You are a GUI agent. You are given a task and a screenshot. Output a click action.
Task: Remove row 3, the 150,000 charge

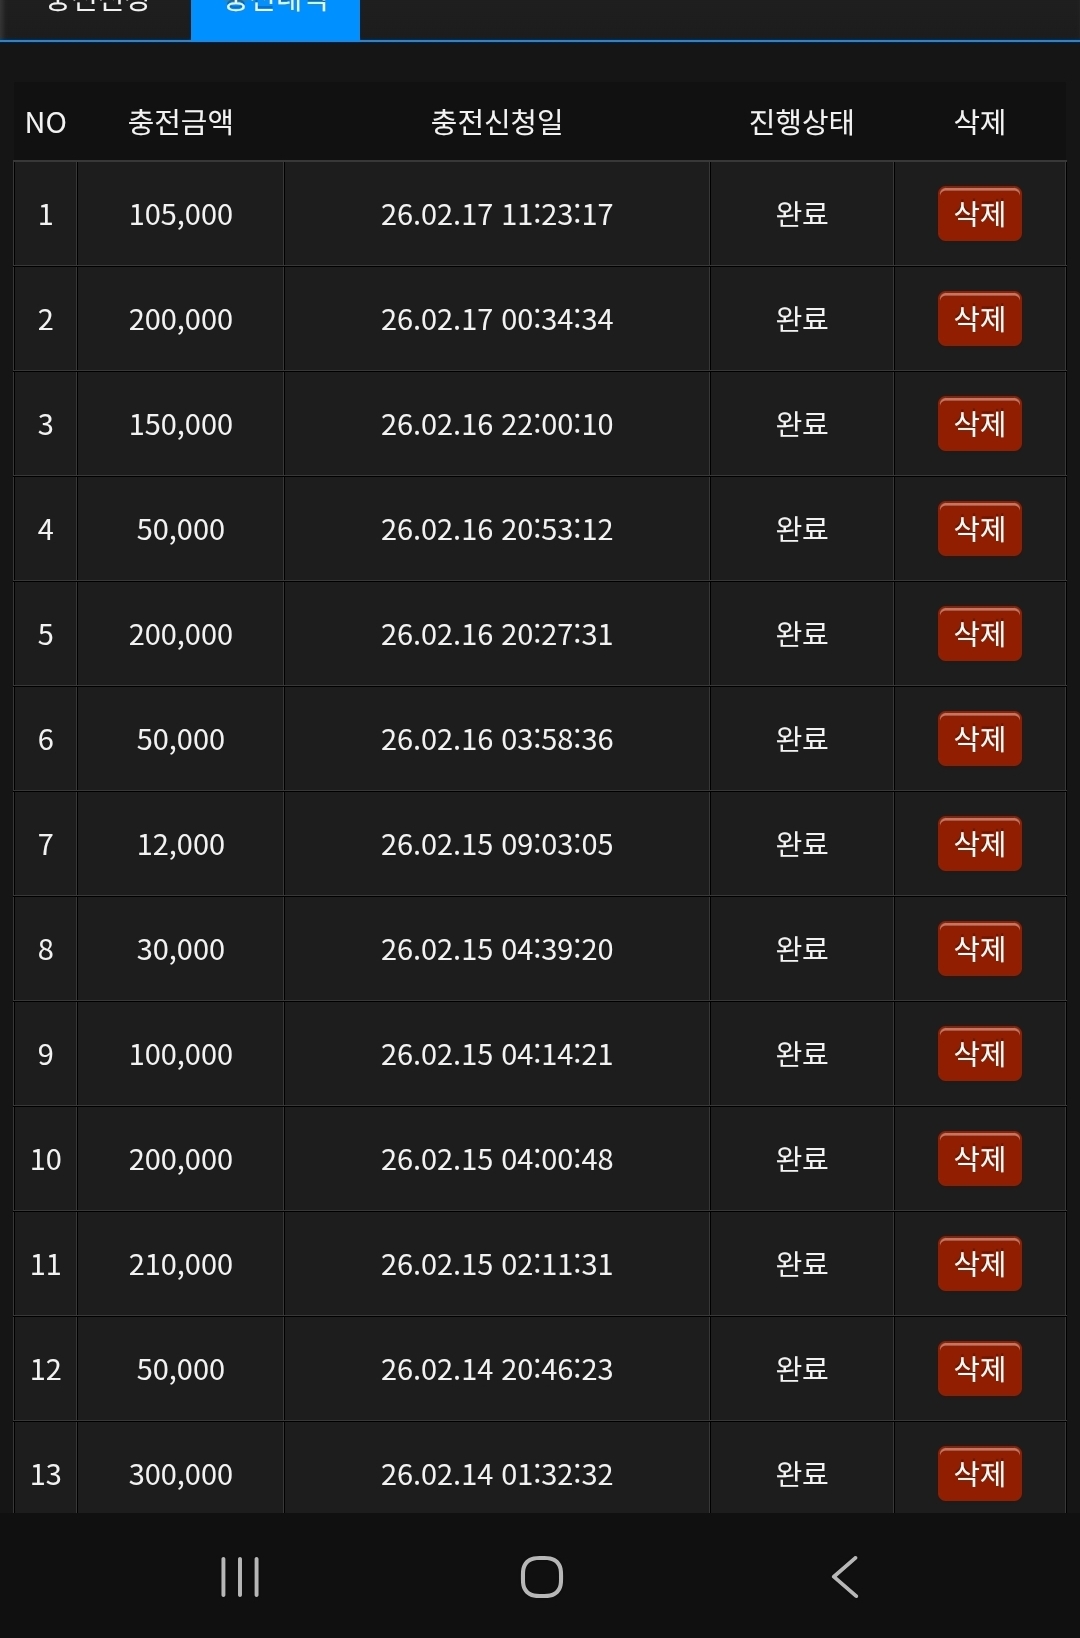(979, 424)
